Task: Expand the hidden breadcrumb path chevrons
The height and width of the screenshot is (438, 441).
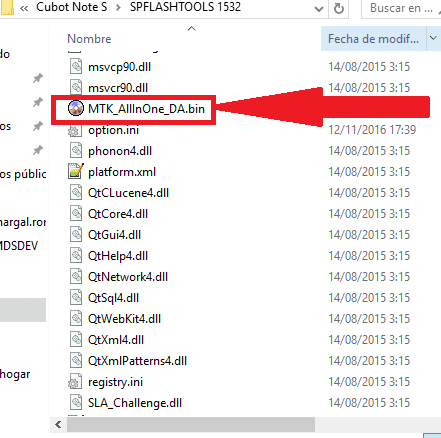Action: pyautogui.click(x=24, y=8)
